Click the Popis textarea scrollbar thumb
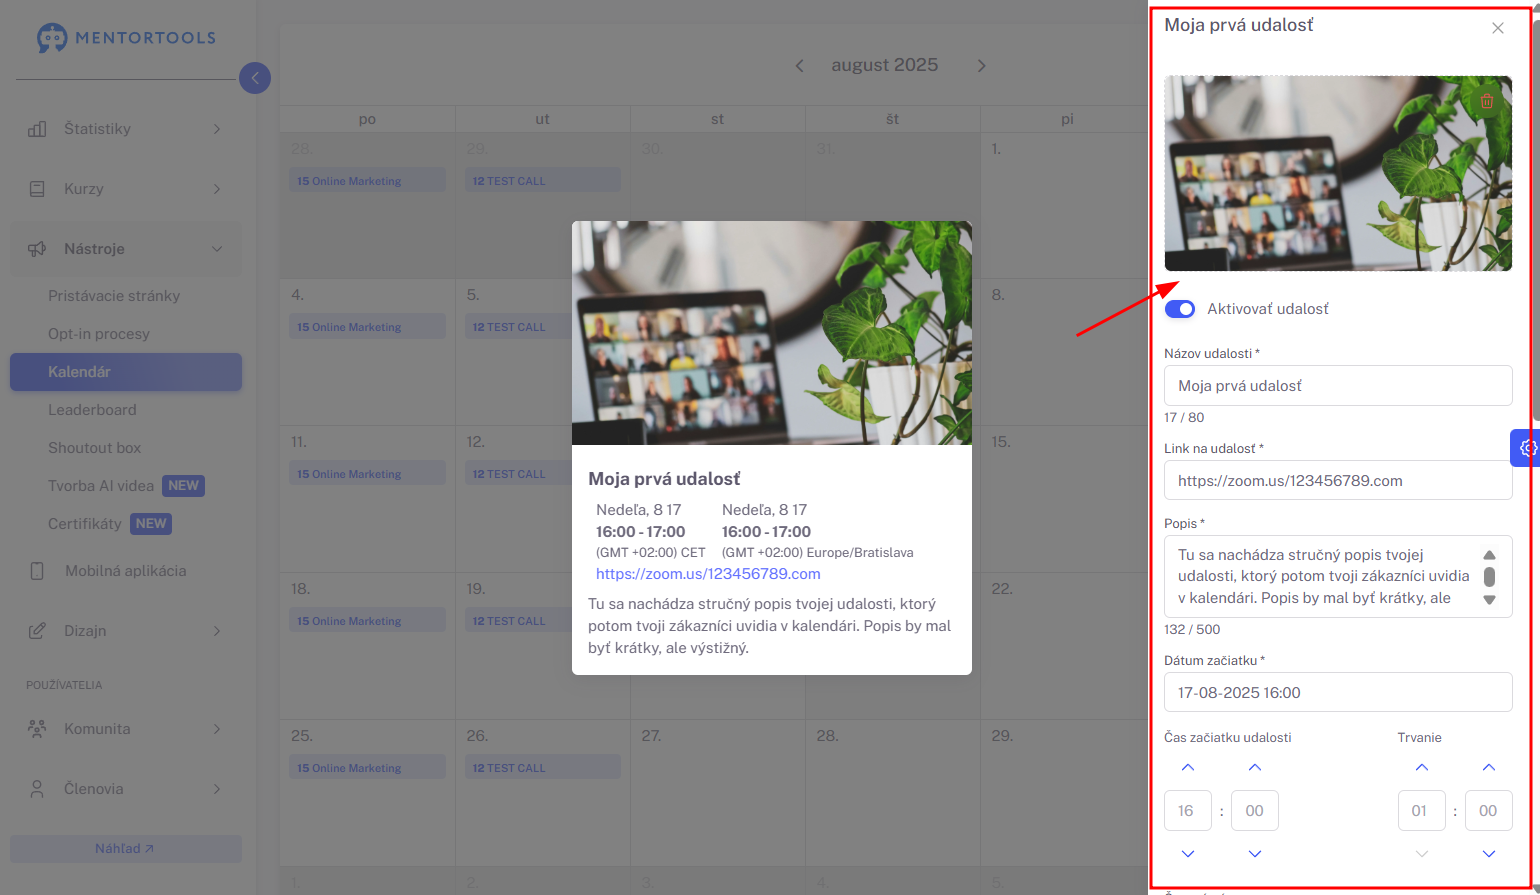The height and width of the screenshot is (895, 1540). (1489, 577)
